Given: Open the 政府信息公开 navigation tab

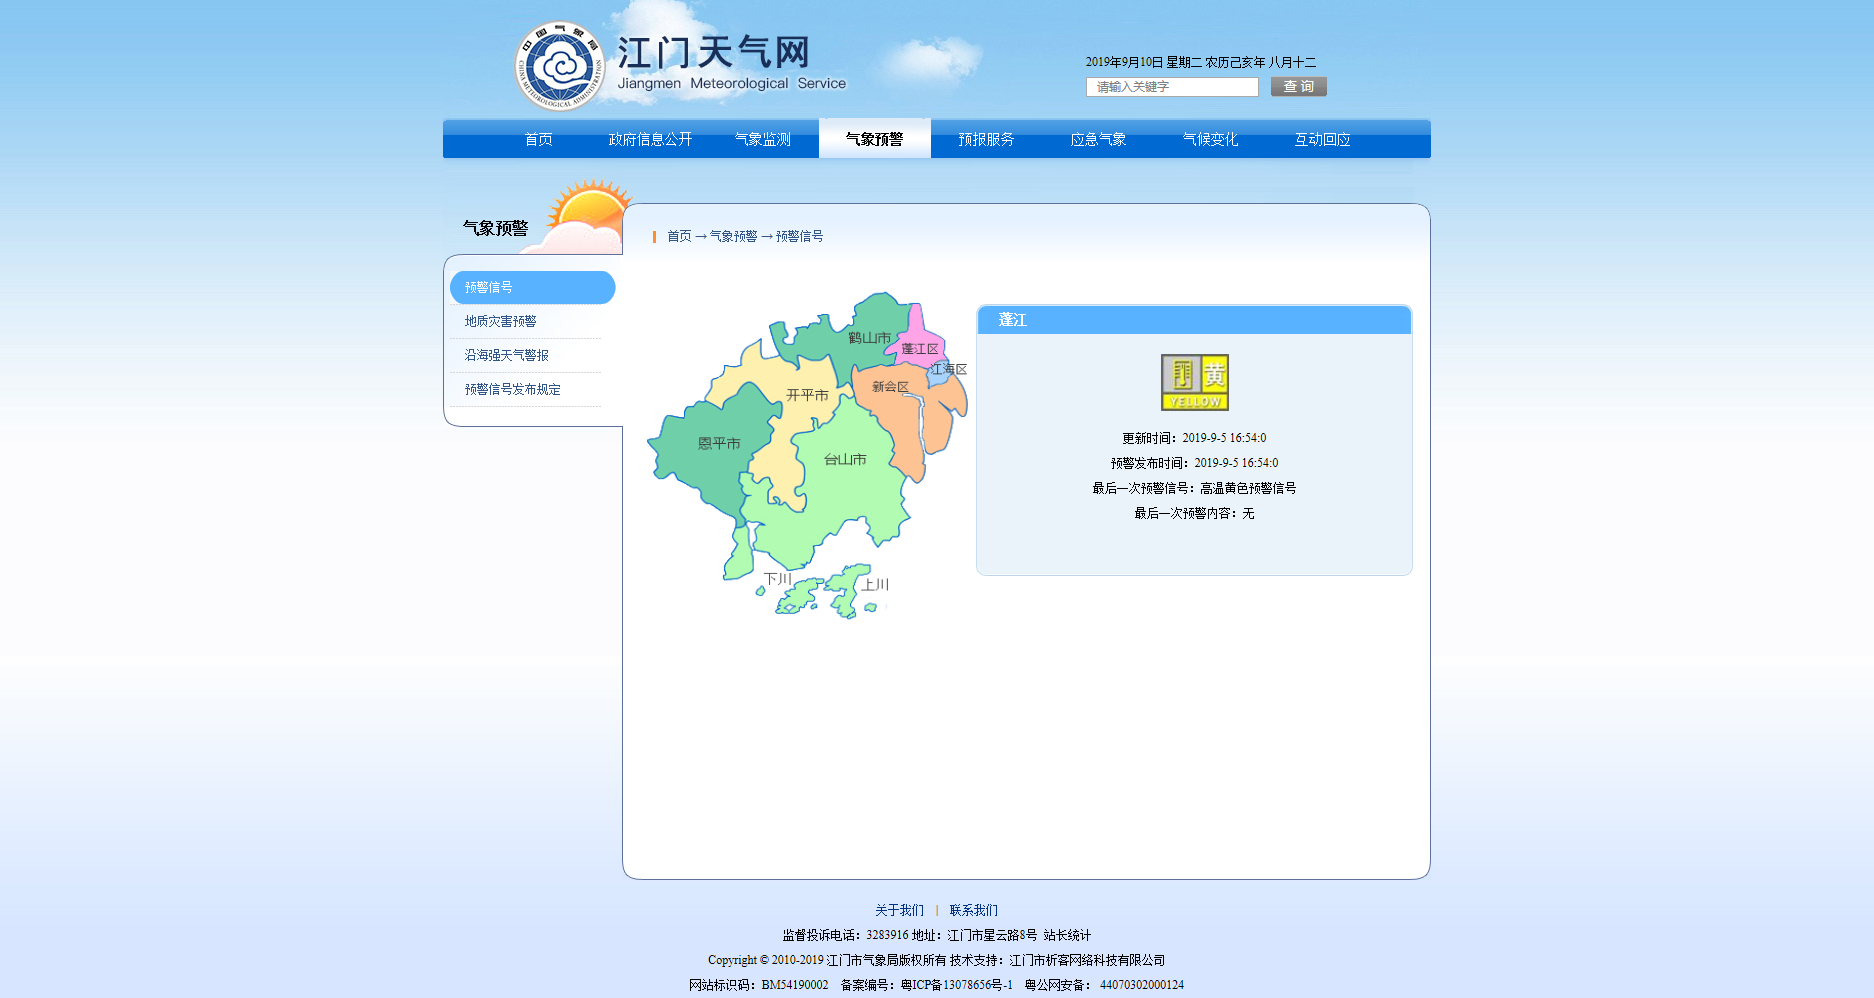Looking at the screenshot, I should (x=650, y=139).
